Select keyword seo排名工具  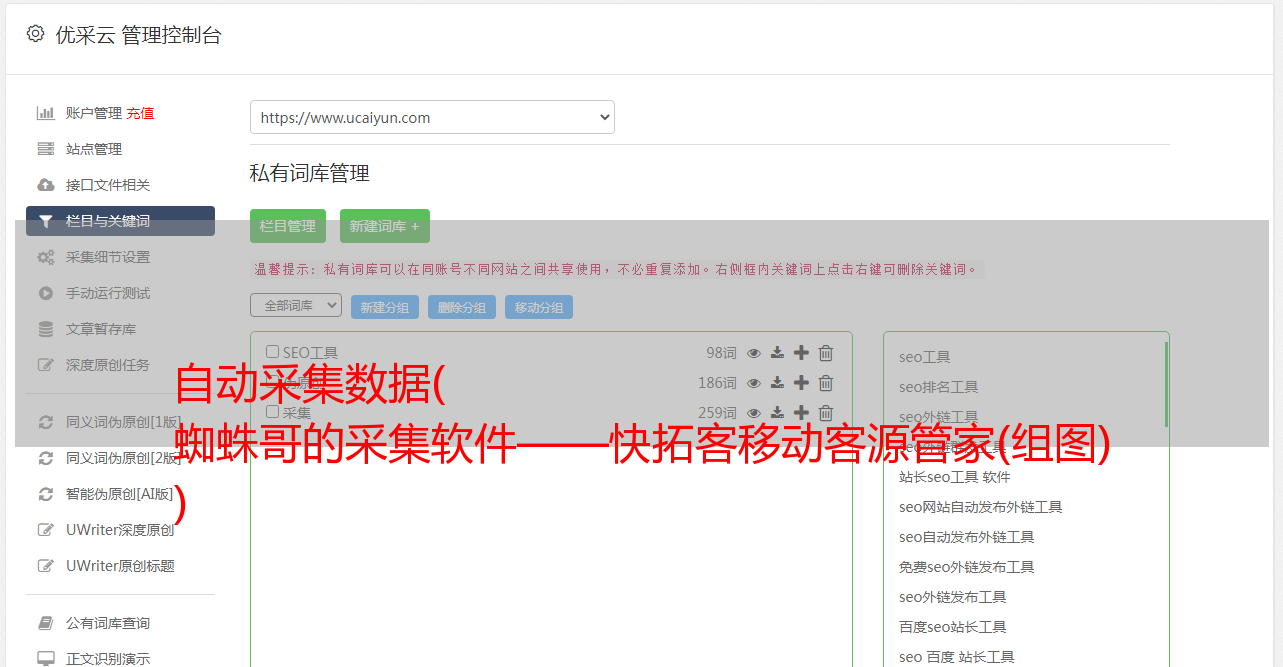(x=938, y=387)
